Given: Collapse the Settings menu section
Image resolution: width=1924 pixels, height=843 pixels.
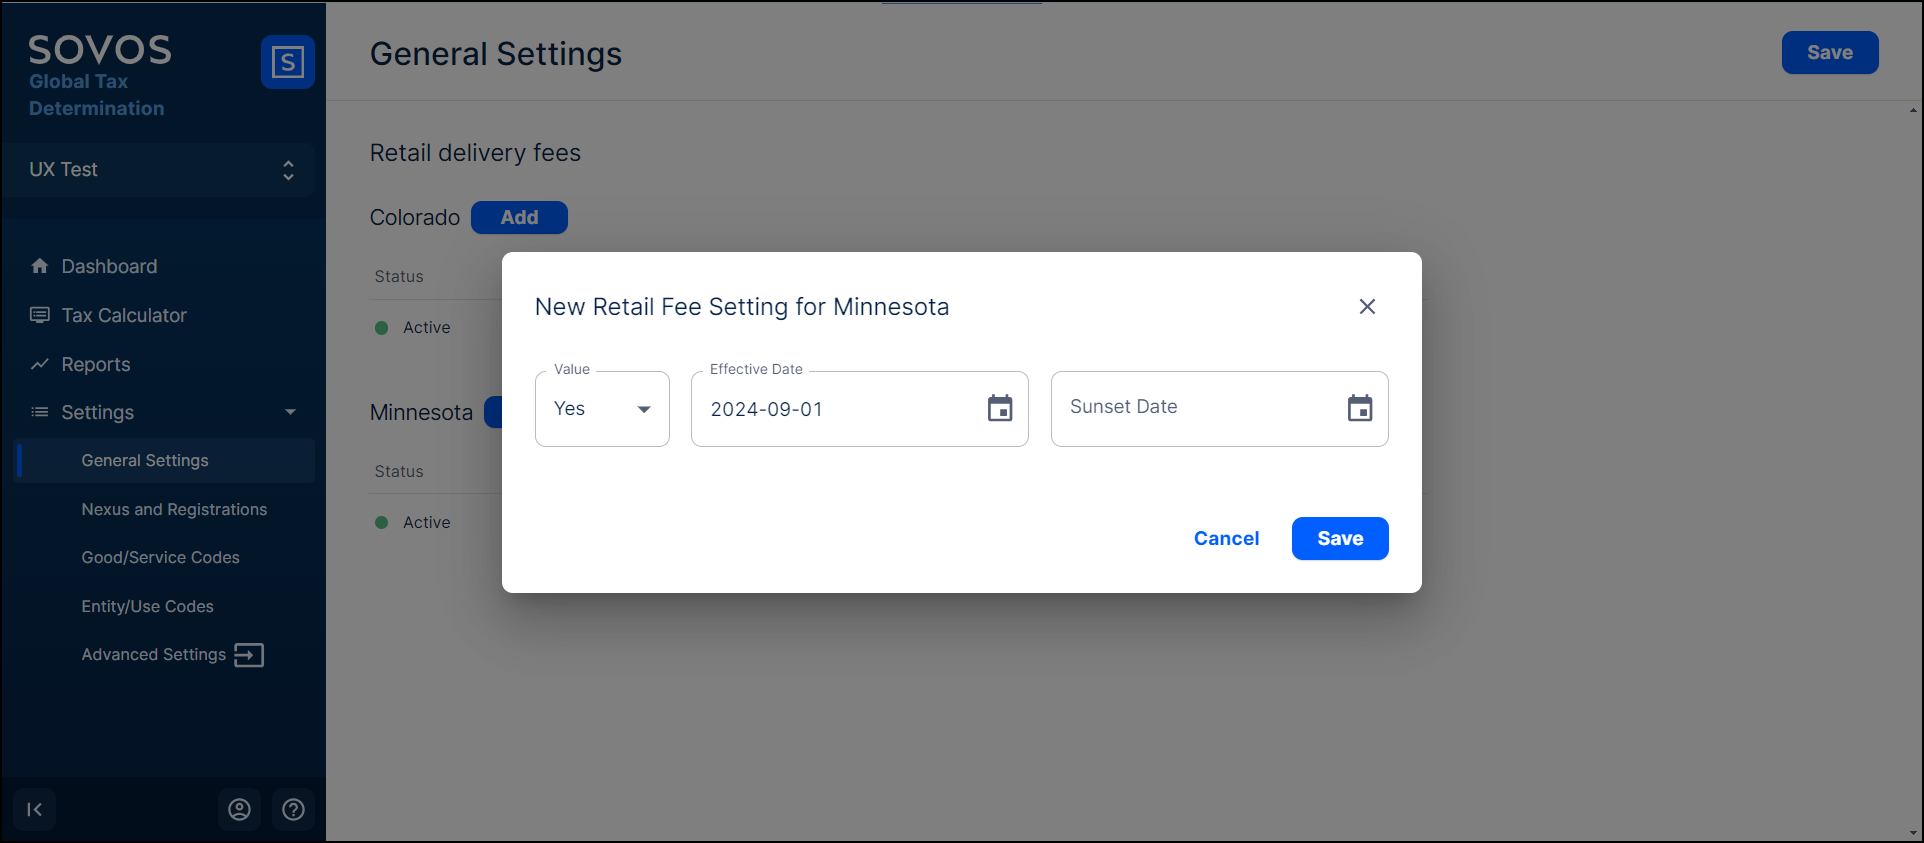Looking at the screenshot, I should 290,412.
